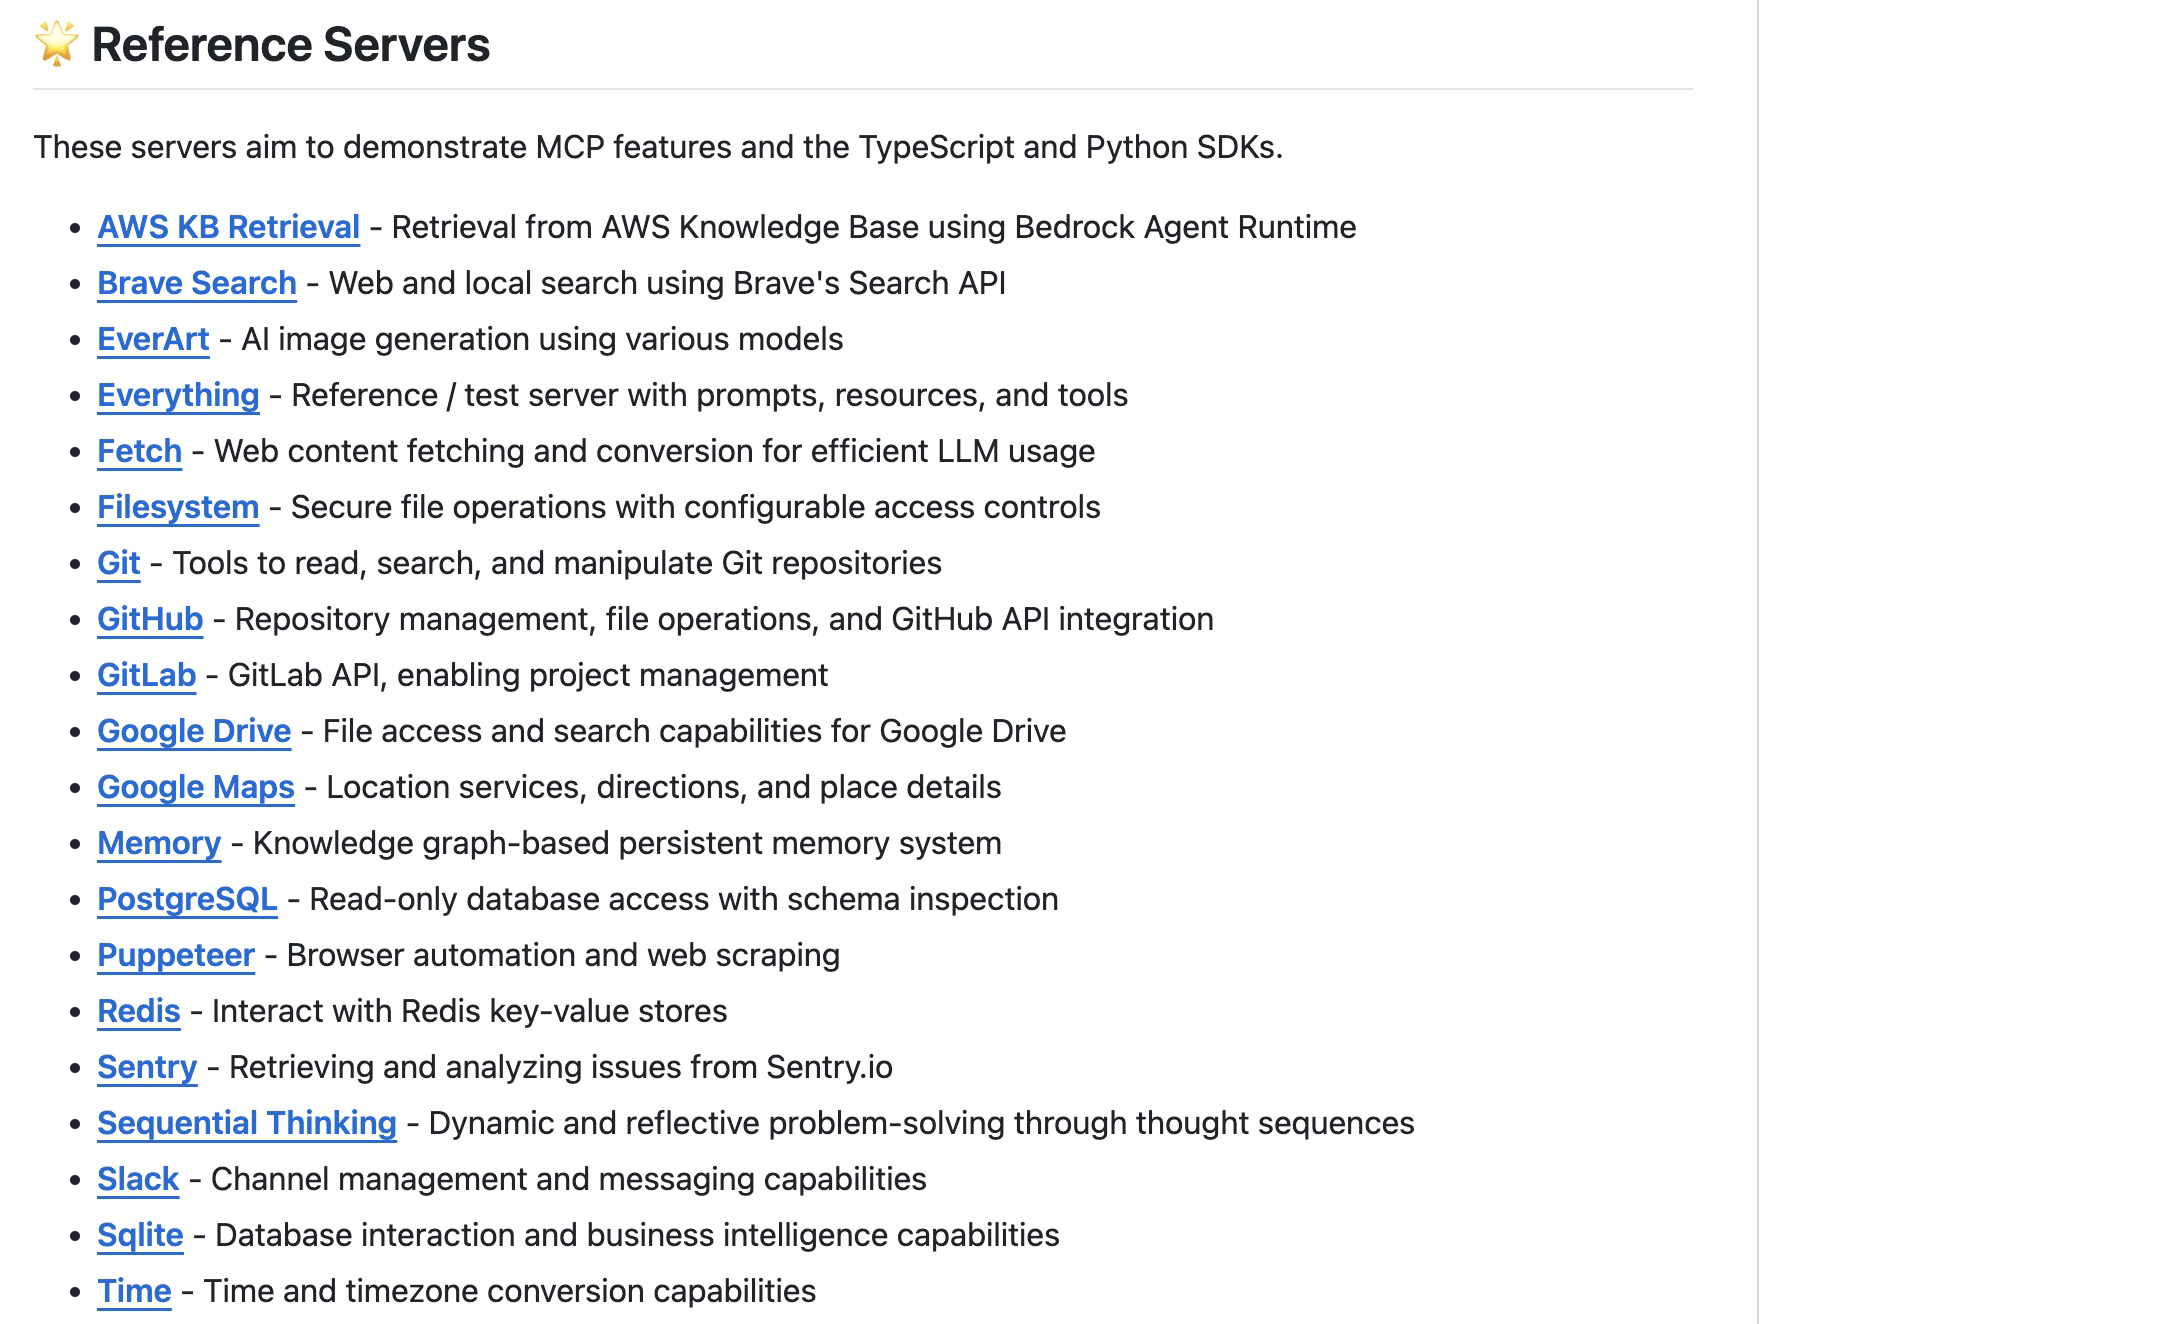Viewport: 2172px width, 1324px height.
Task: Go to the Sequential Thinking link
Action: [x=246, y=1123]
